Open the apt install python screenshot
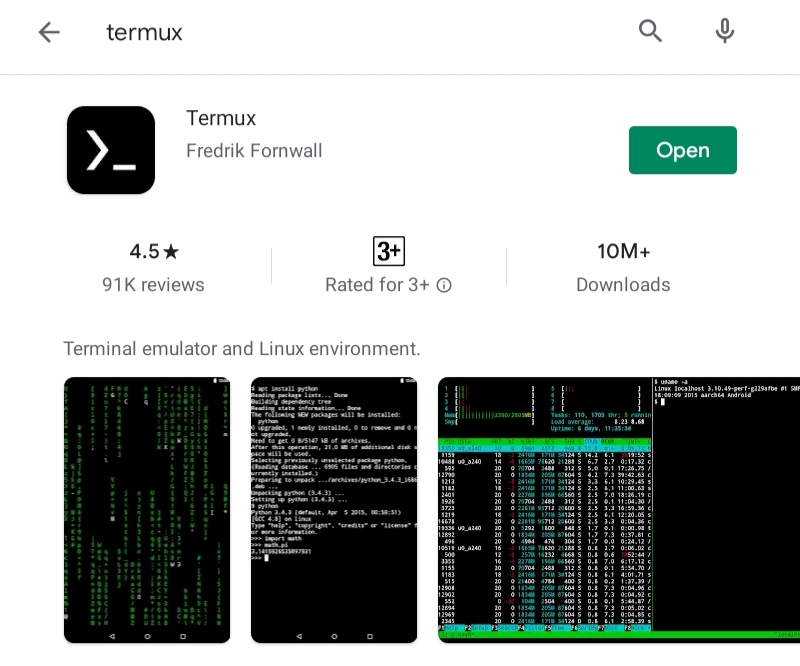Viewport: 800px width, 666px height. point(334,510)
